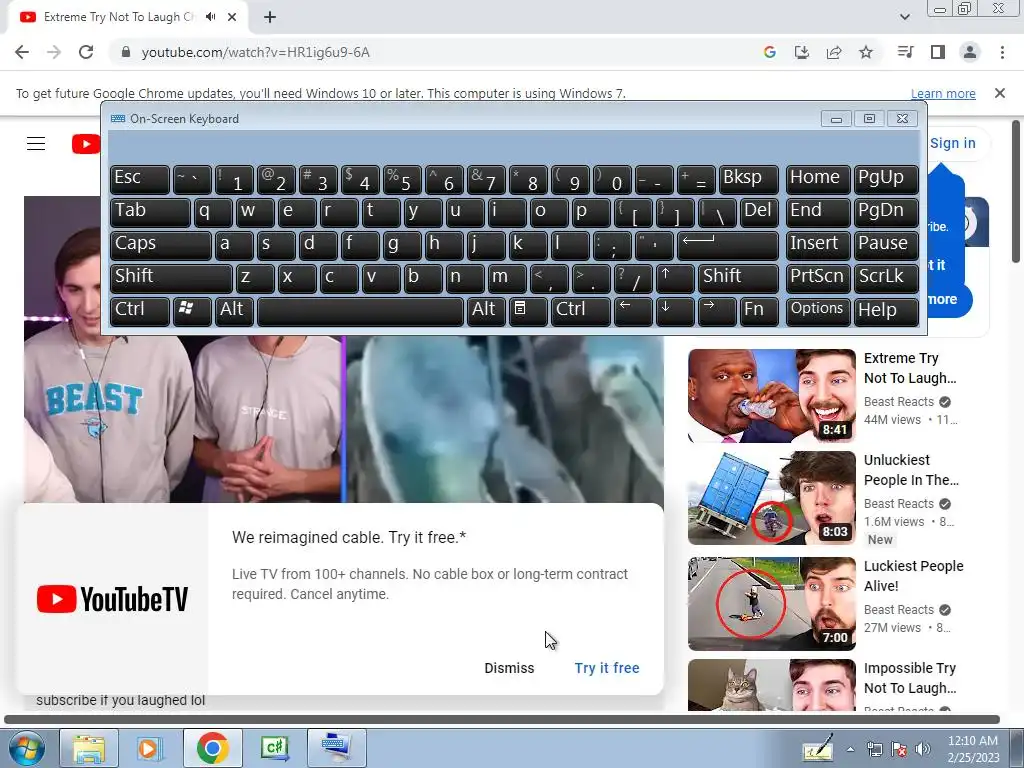Viewport: 1024px width, 768px height.
Task: Toggle the left Alt key
Action: (234, 311)
